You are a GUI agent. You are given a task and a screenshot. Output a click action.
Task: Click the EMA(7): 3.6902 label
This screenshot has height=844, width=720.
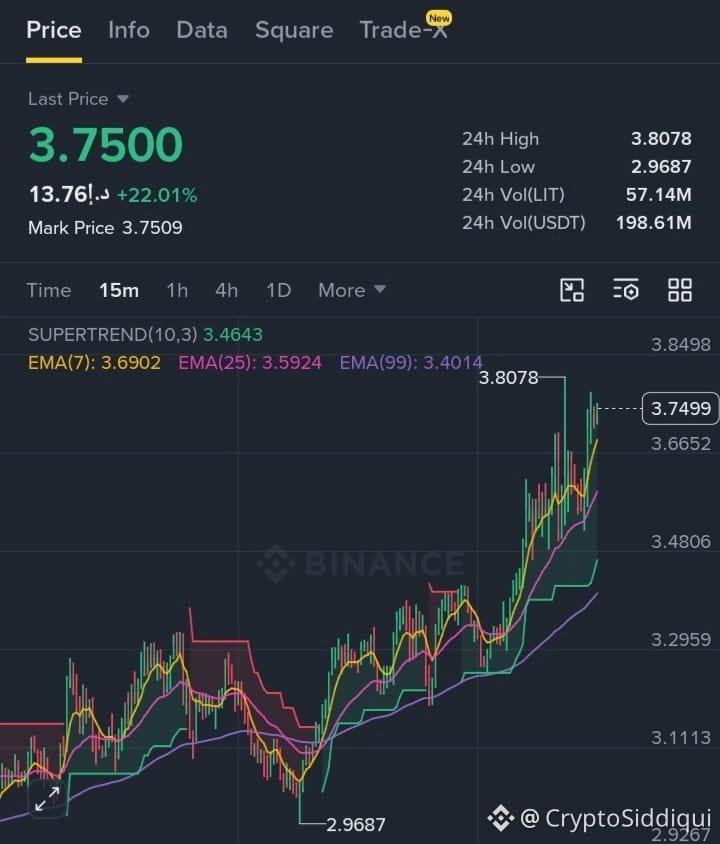94,363
